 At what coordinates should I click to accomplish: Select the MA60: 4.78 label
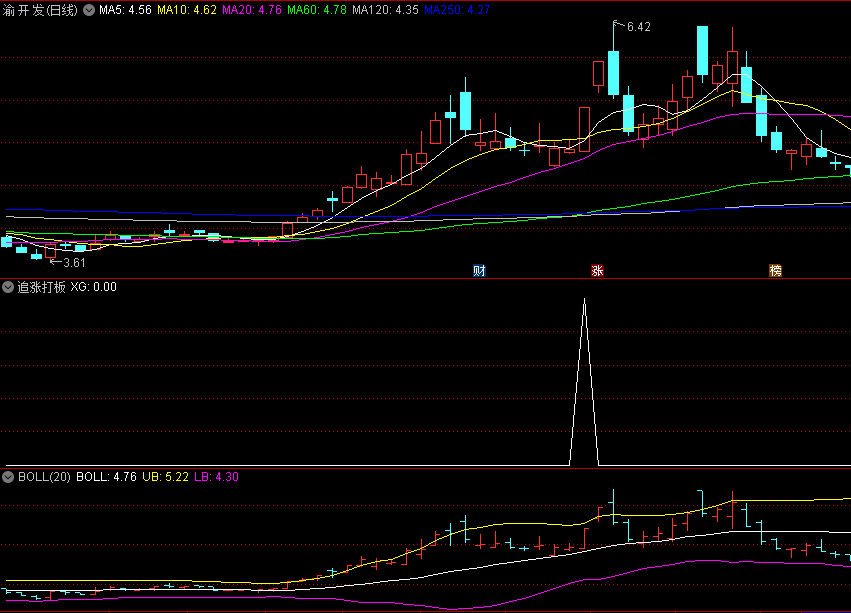317,10
